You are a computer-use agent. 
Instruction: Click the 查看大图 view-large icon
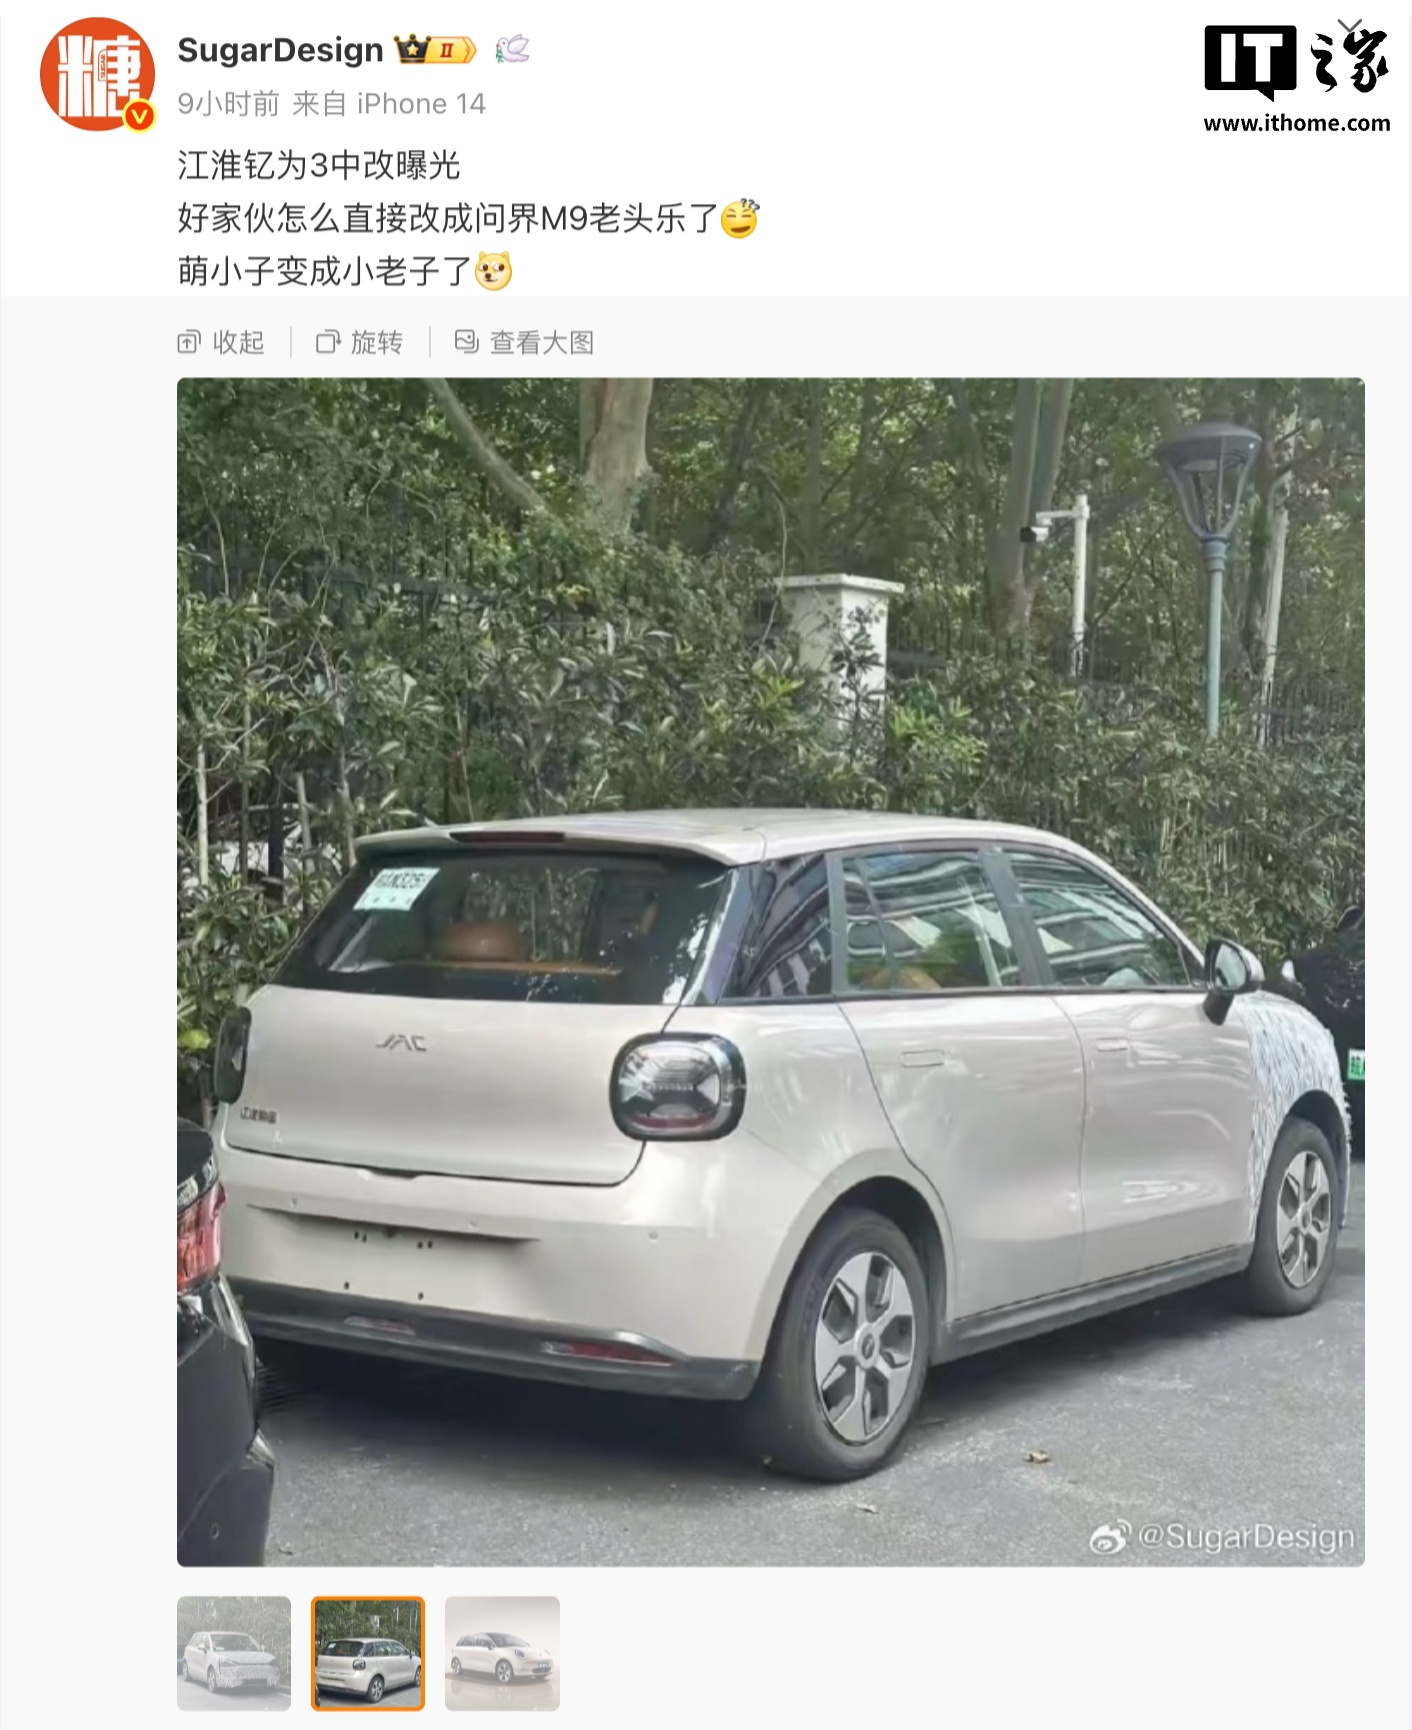tap(467, 342)
